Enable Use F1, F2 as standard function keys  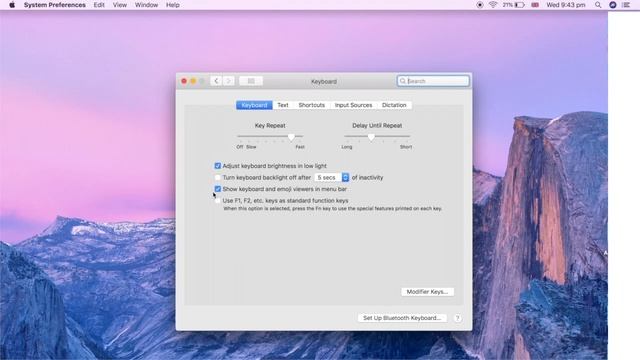click(218, 200)
